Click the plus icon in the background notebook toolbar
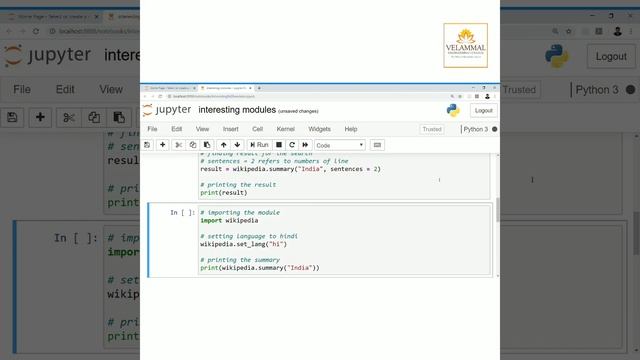The height and width of the screenshot is (360, 640). pyautogui.click(x=40, y=118)
